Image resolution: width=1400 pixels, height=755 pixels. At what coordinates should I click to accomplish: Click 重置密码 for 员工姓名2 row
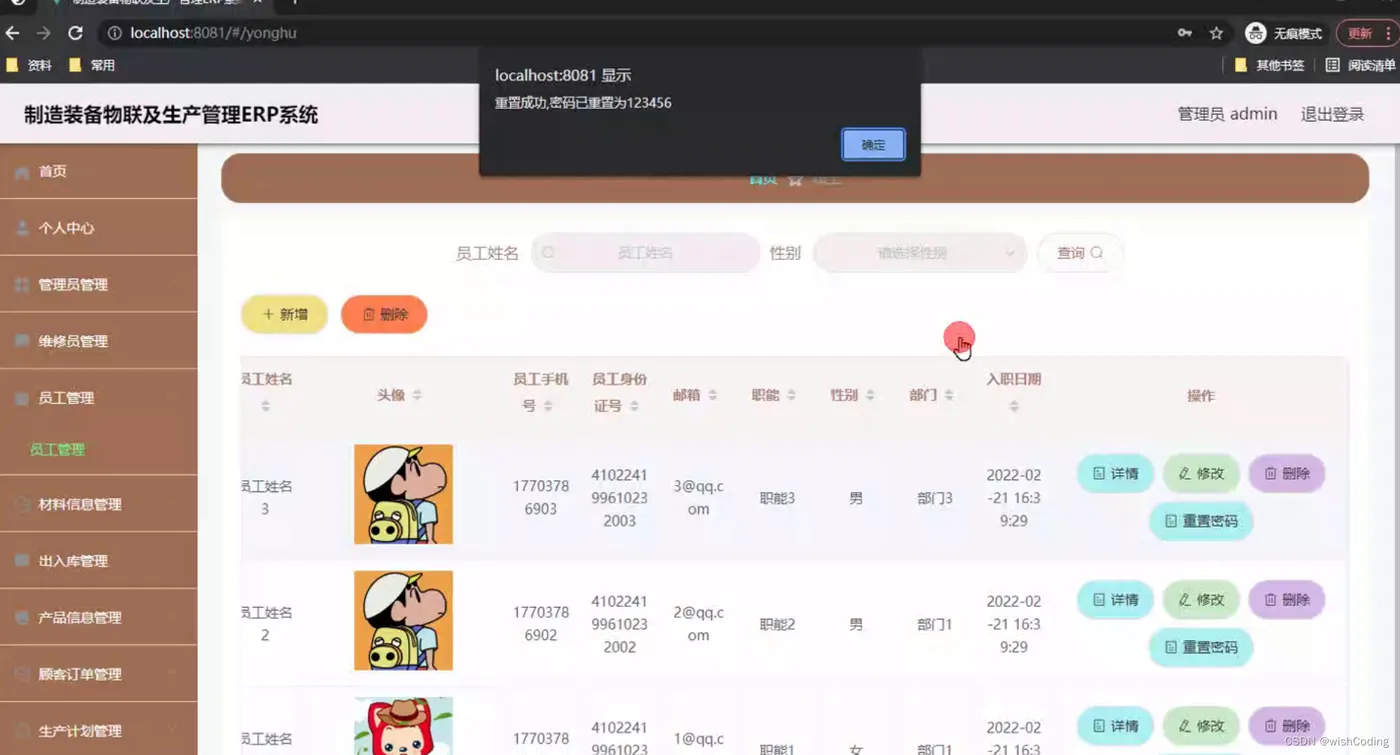(1201, 647)
